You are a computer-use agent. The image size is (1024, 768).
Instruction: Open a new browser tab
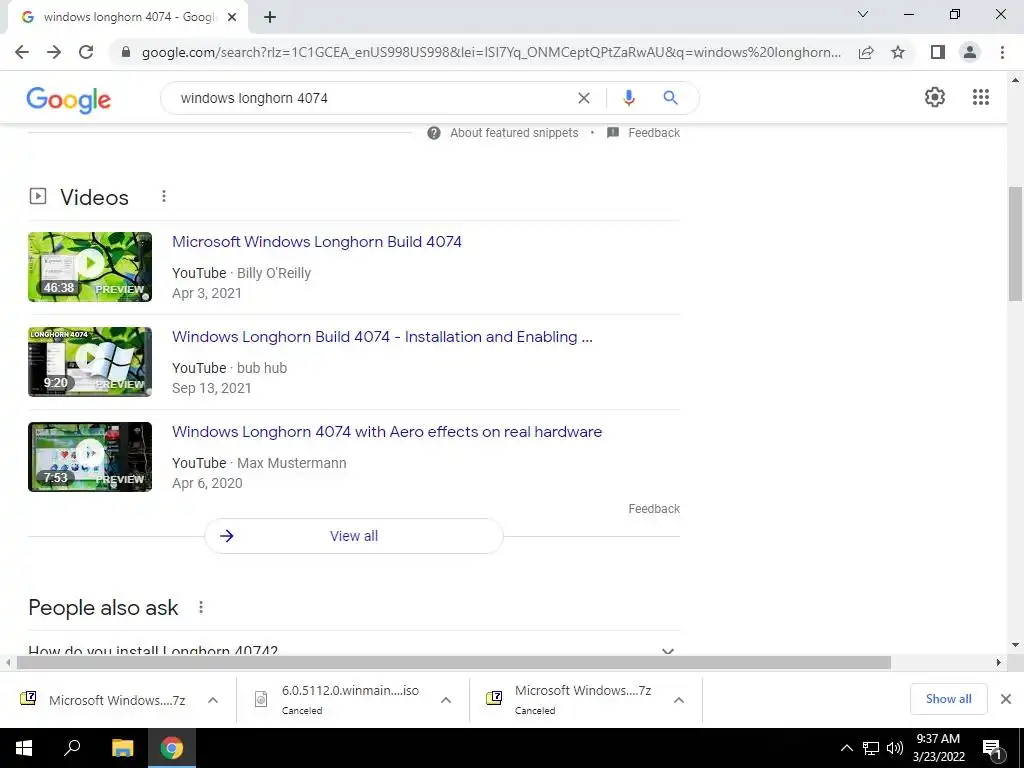click(270, 17)
